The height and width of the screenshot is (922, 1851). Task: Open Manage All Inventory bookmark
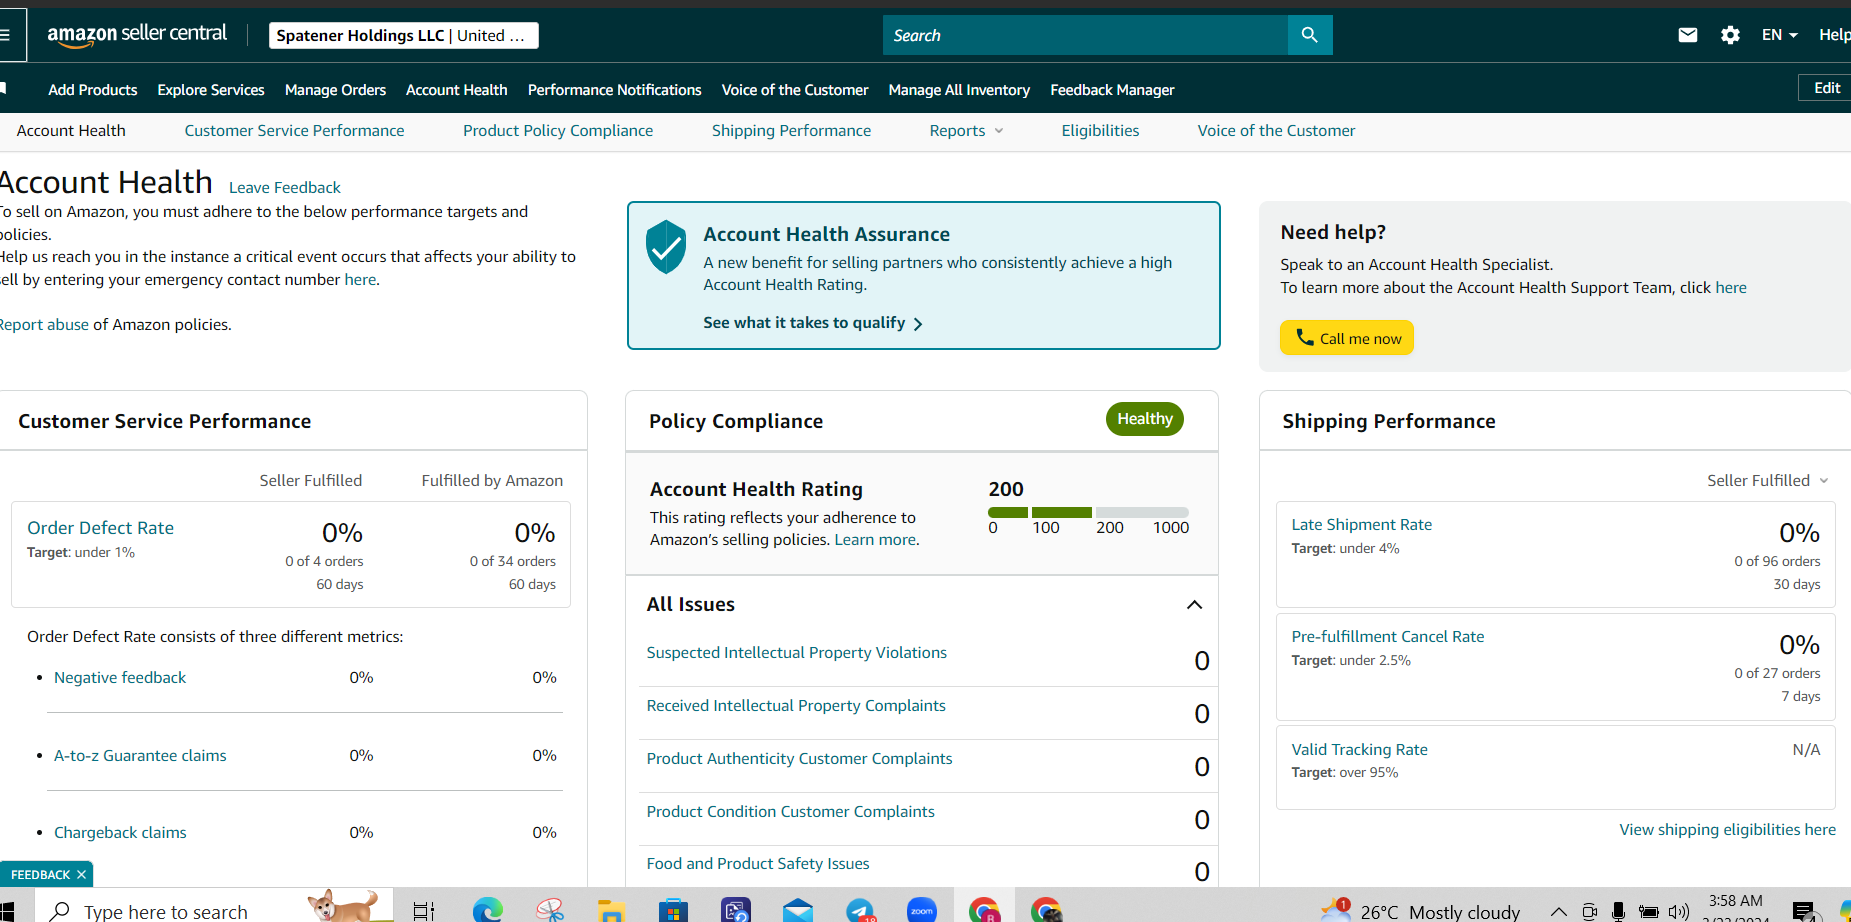pos(959,90)
